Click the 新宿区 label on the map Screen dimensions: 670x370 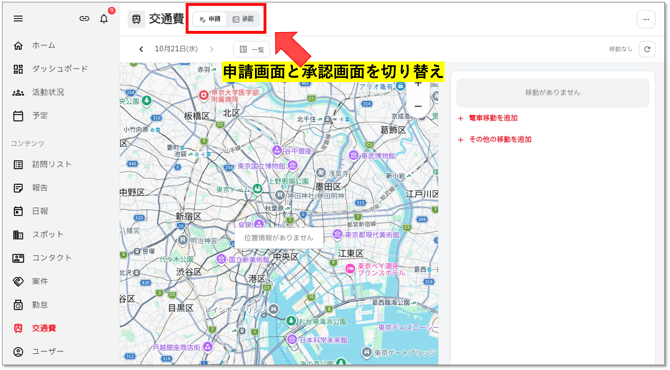coord(188,217)
